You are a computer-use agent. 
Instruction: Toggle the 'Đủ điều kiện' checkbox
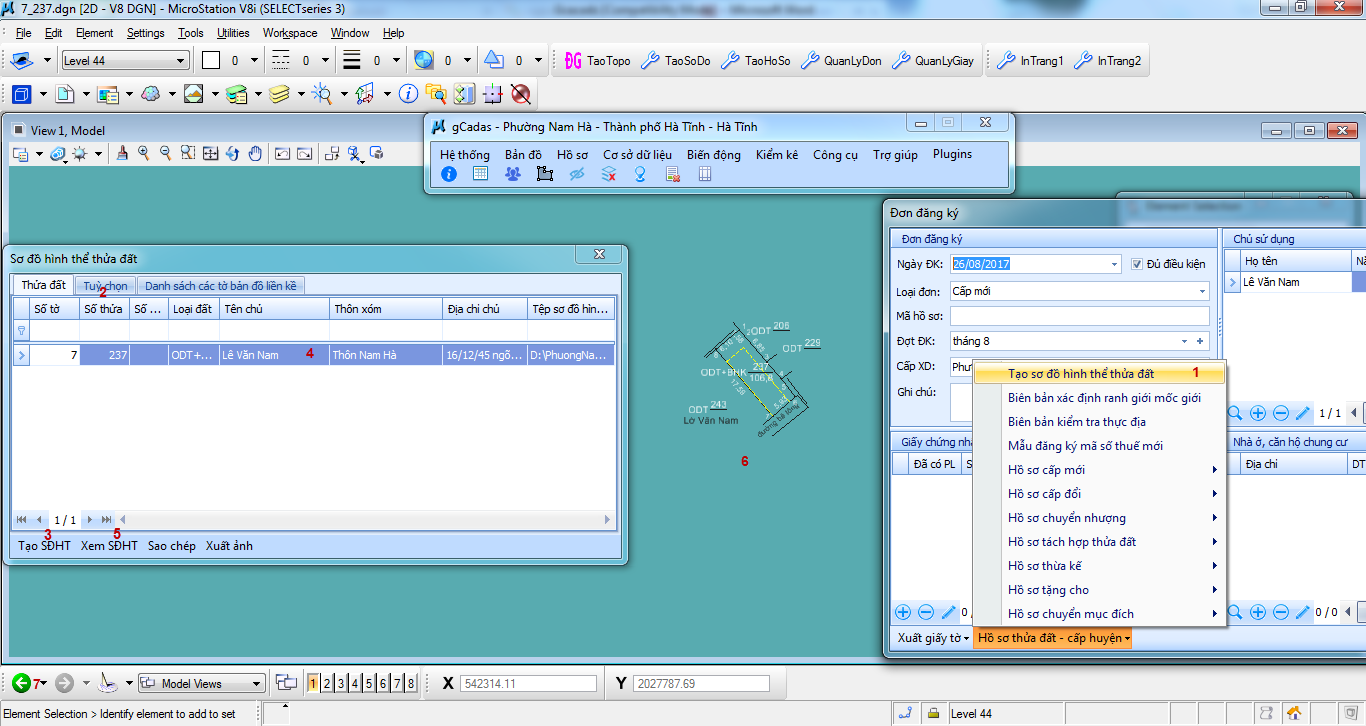click(1137, 264)
